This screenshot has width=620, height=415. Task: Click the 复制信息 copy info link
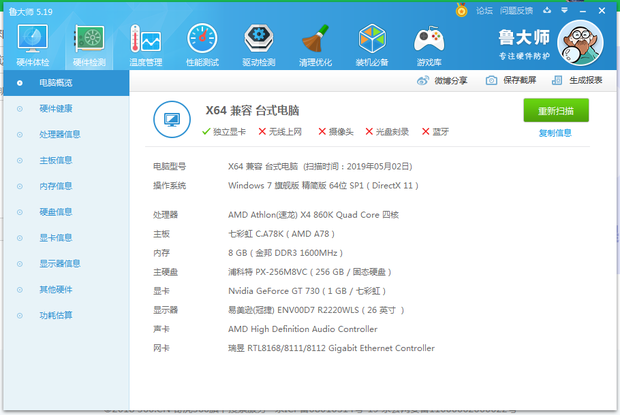[x=555, y=133]
